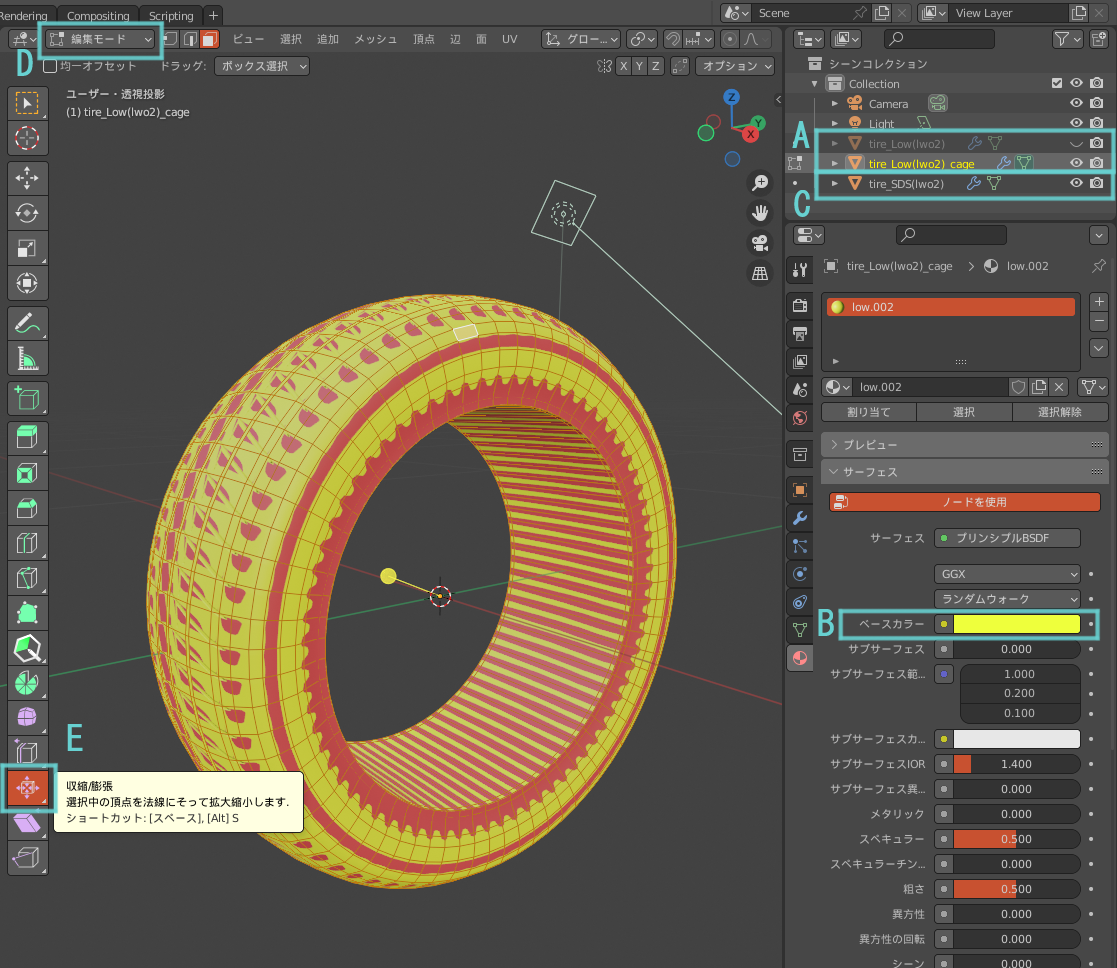1117x968 pixels.
Task: Select the low.002 material slot
Action: pyautogui.click(x=951, y=307)
